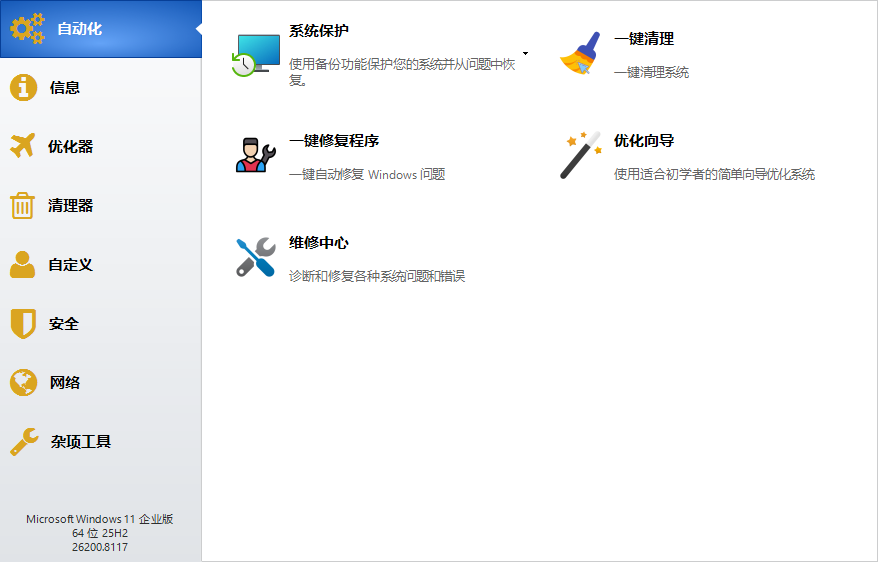This screenshot has width=878, height=562.
Task: Go to the 清理器 section
Action: (101, 205)
